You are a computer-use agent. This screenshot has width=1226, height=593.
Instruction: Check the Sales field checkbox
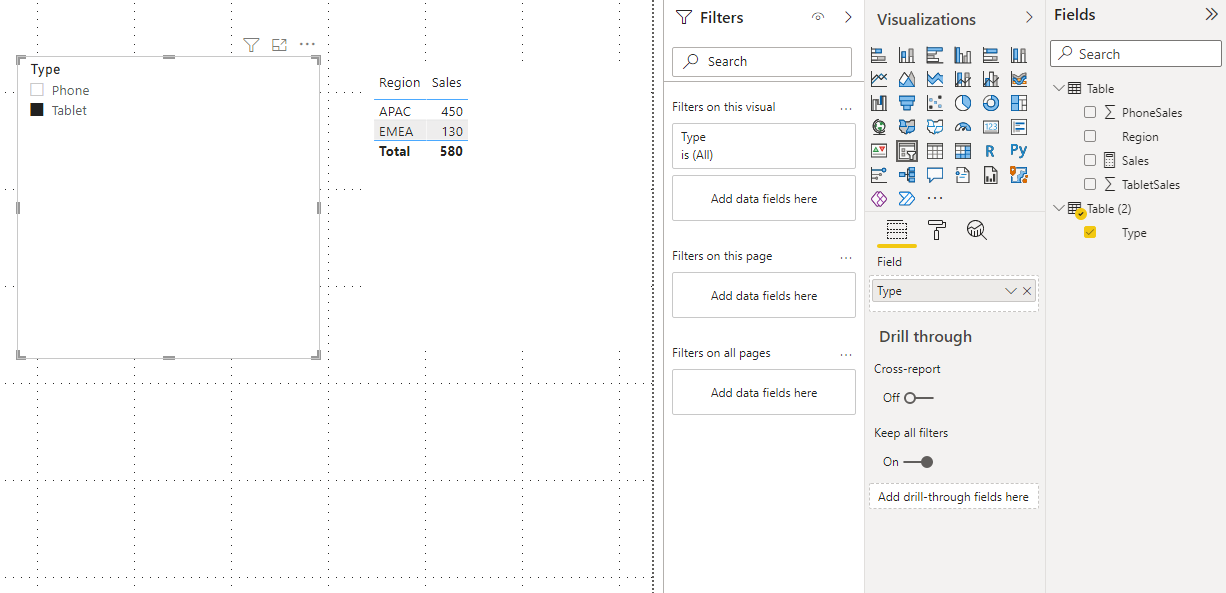1090,160
